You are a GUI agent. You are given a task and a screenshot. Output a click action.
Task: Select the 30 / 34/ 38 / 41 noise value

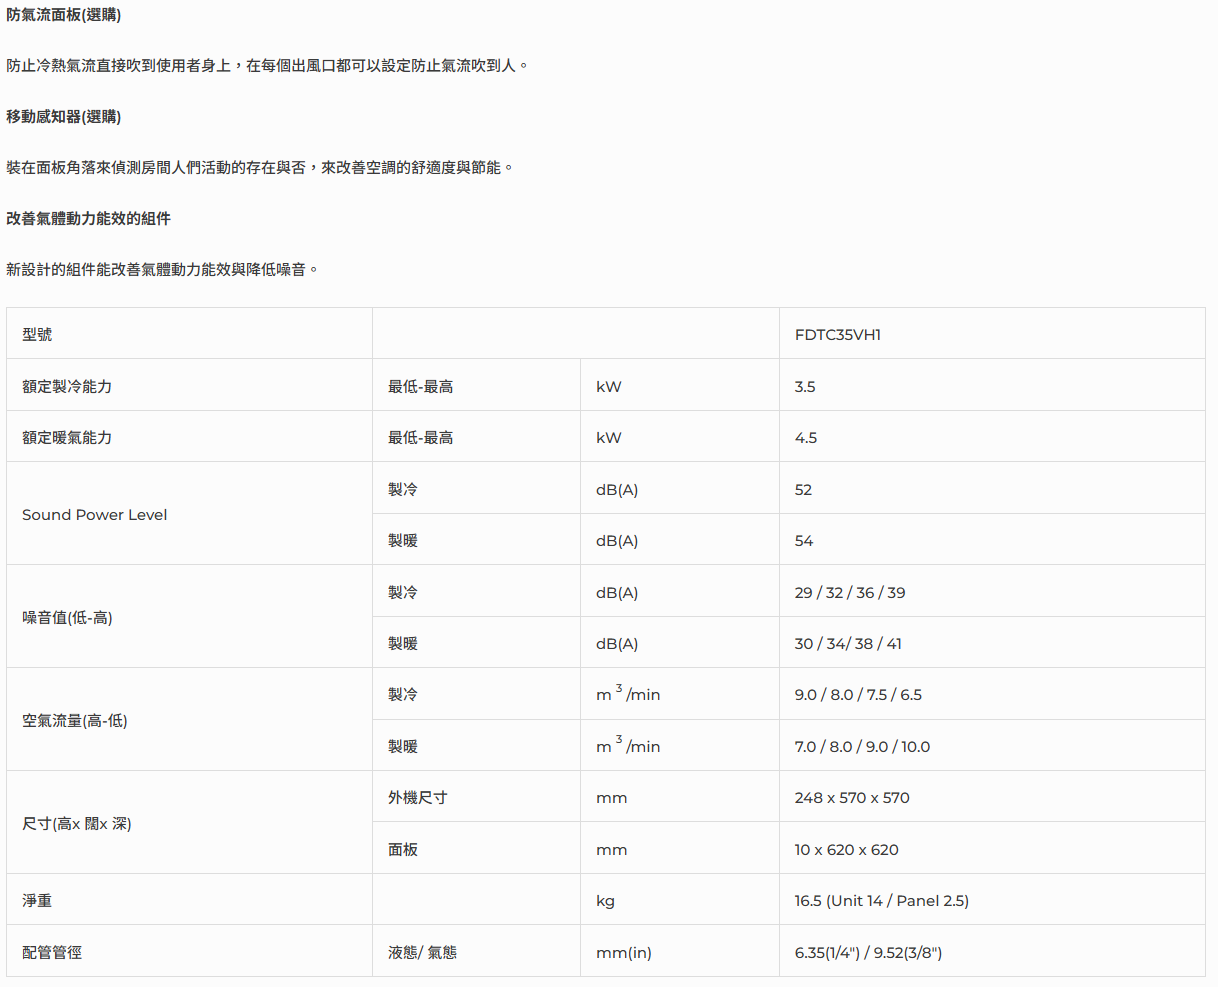pos(848,644)
